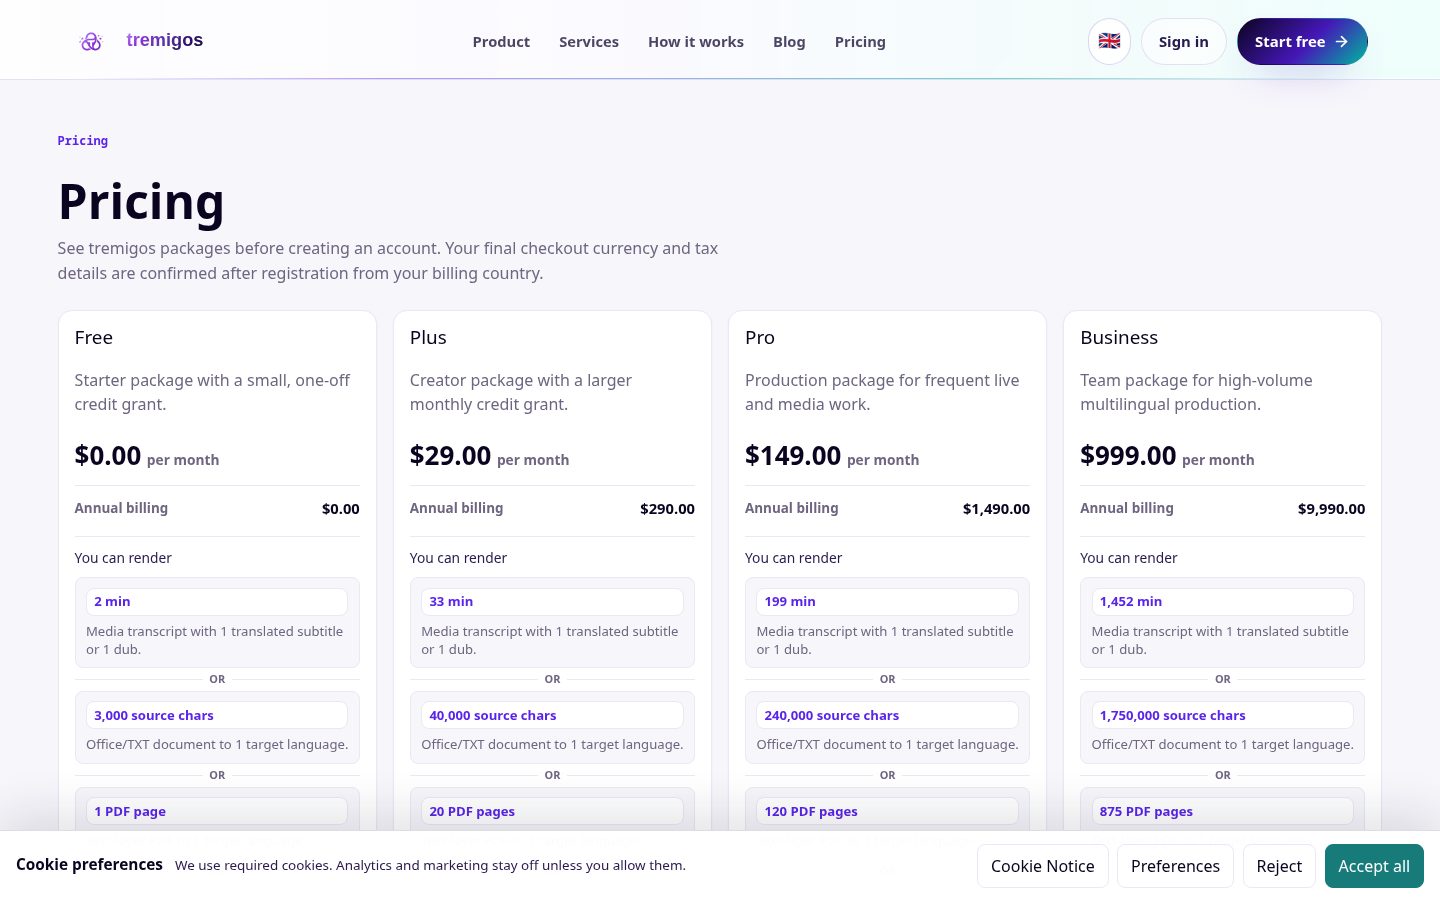Click the 875 PDF pages badge
This screenshot has height=900, width=1440.
click(1222, 812)
